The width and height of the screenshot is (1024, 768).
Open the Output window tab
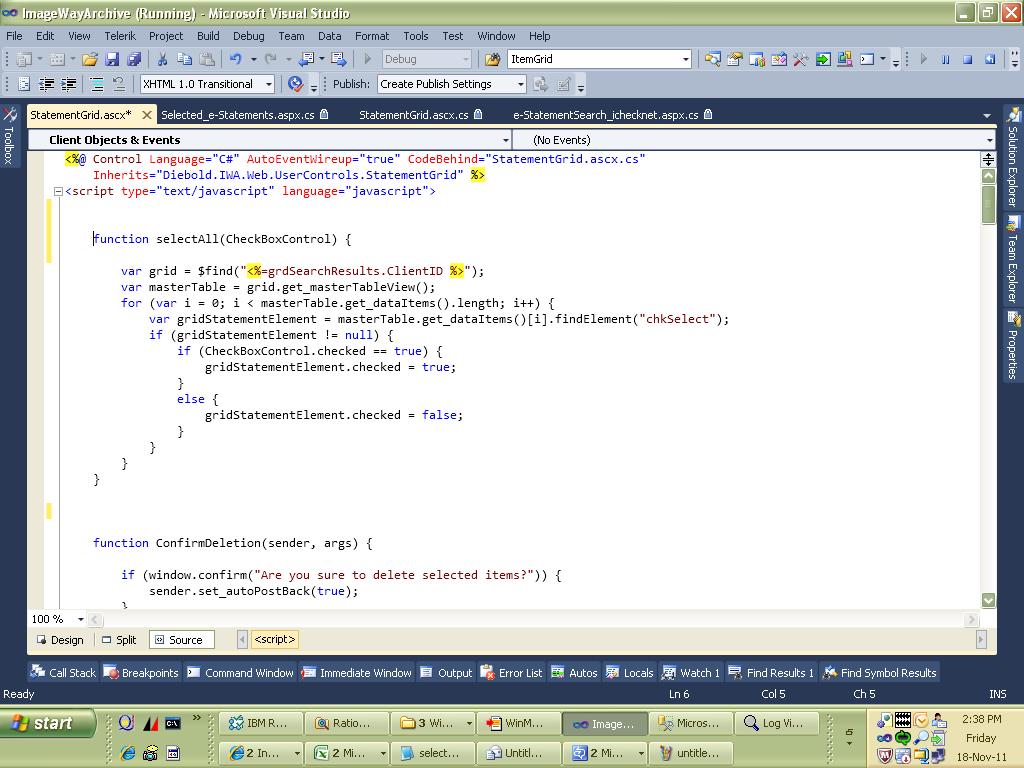(x=447, y=673)
